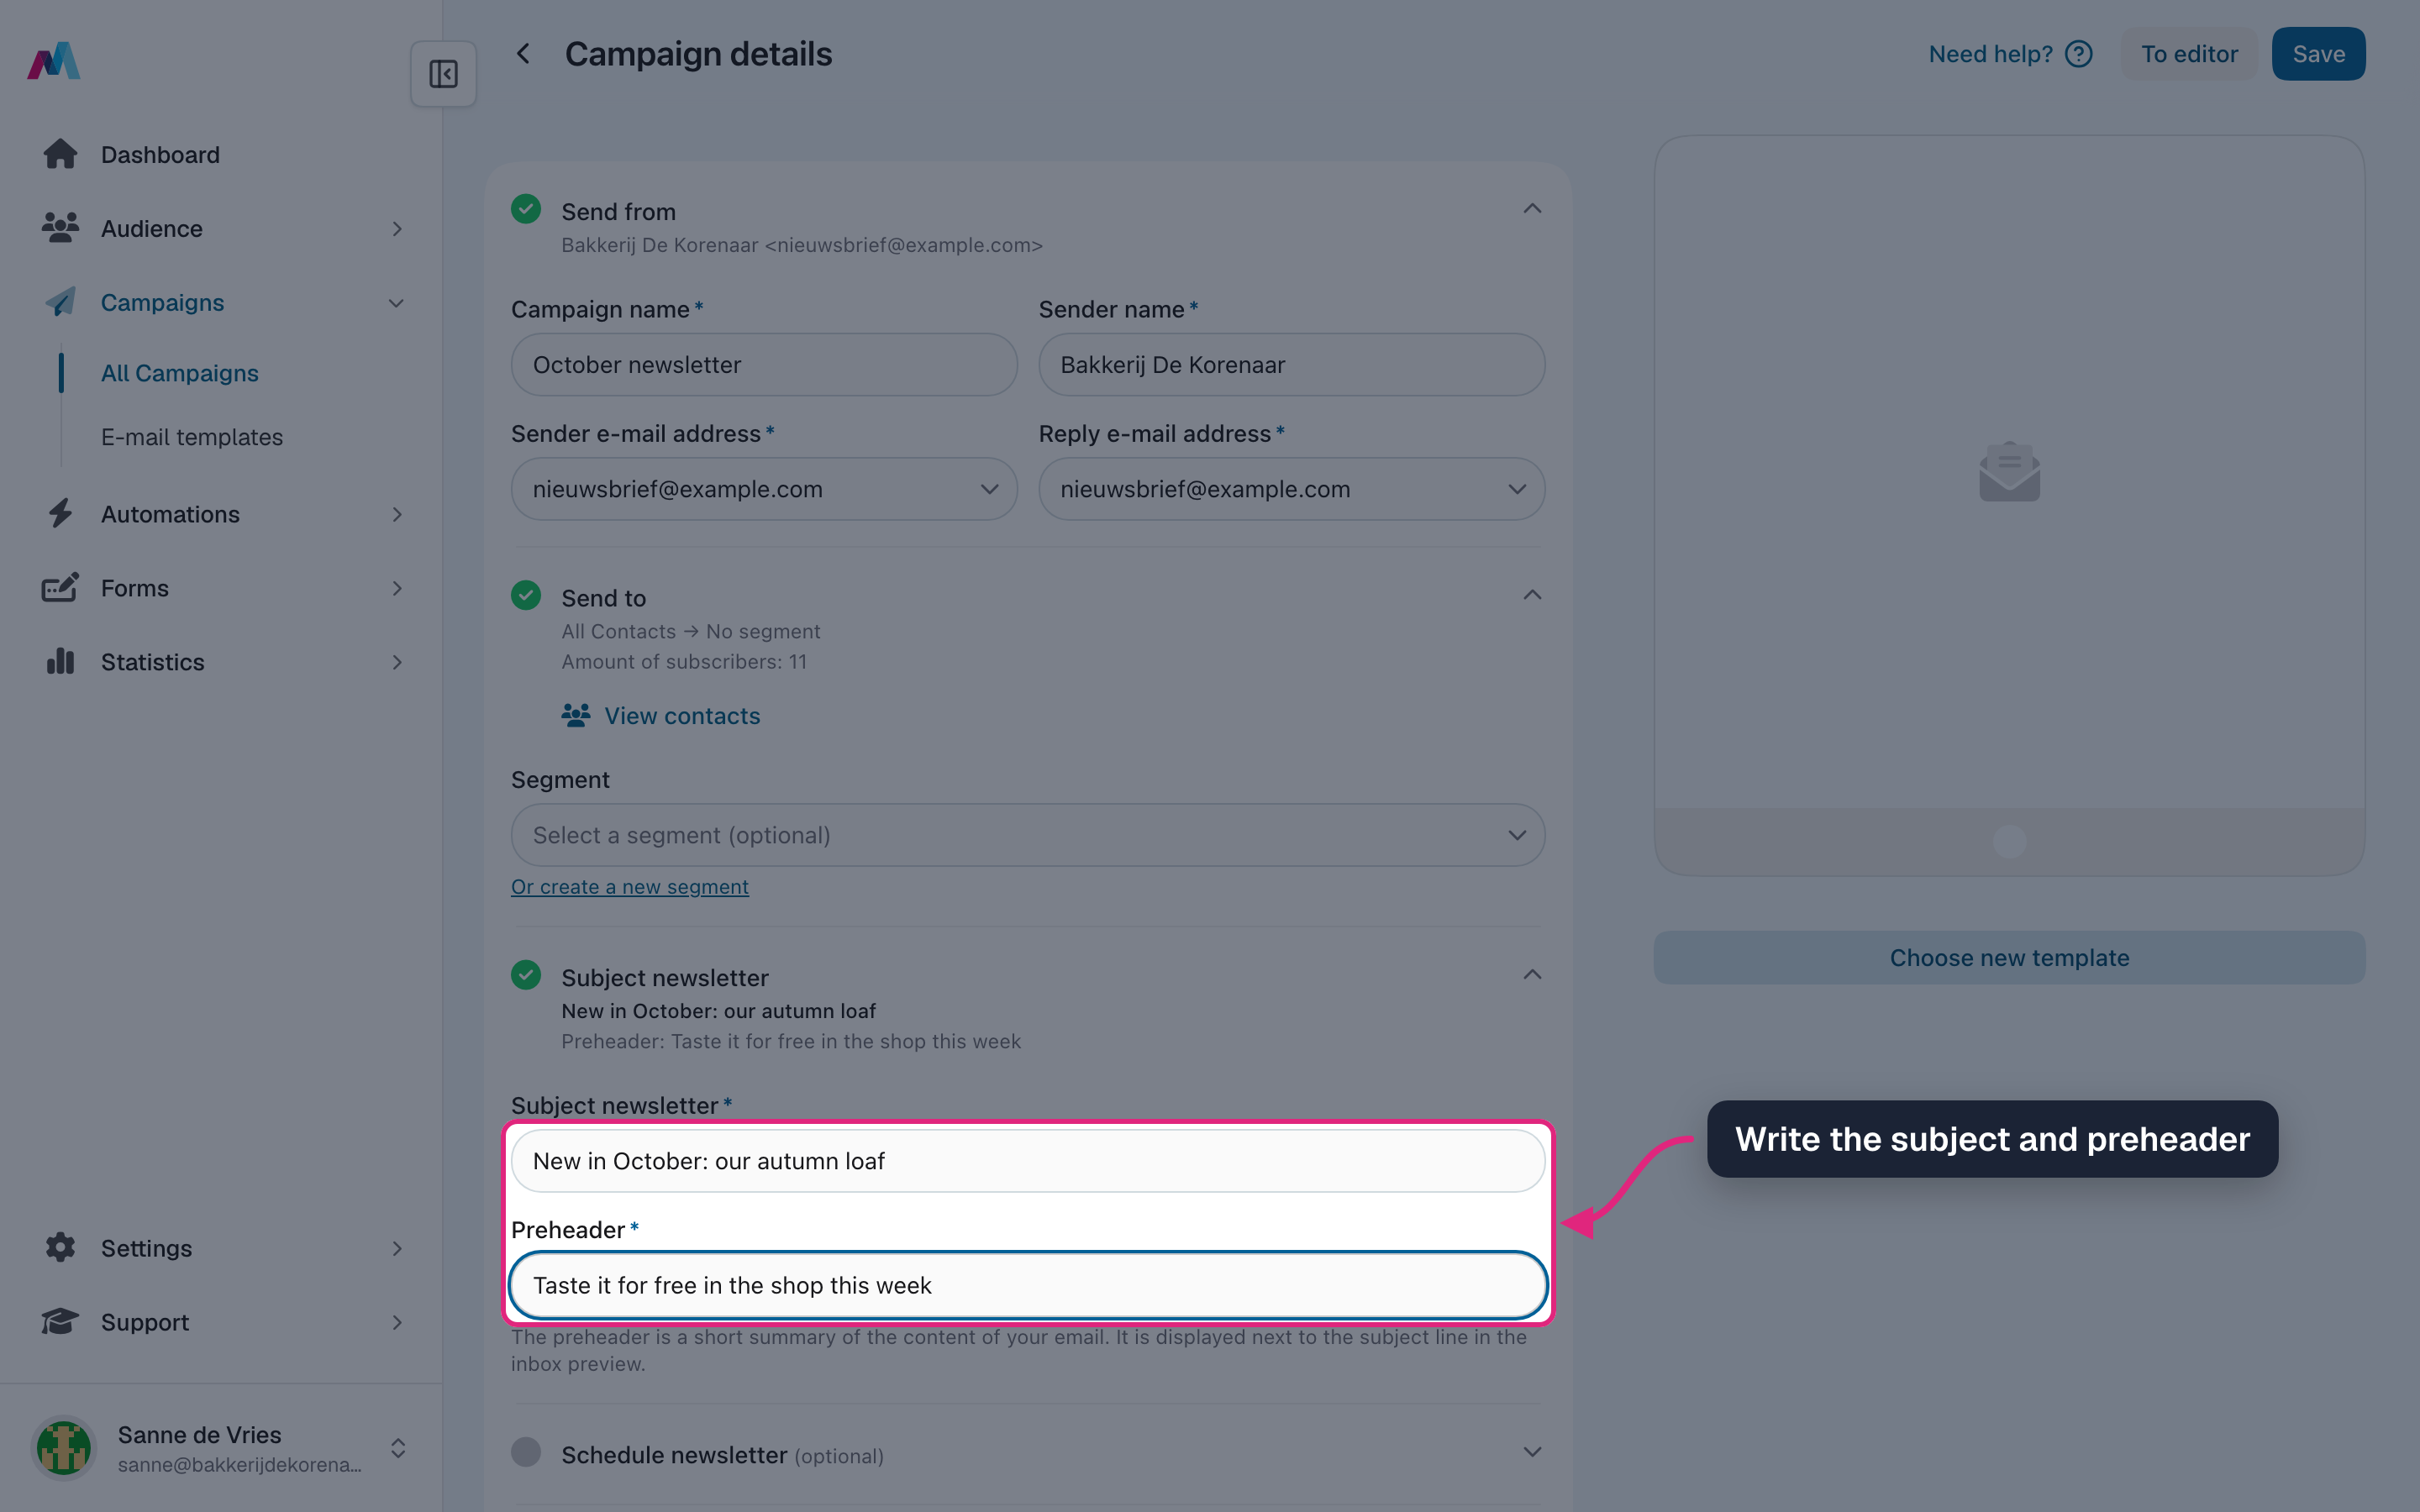The image size is (2420, 1512).
Task: Open the Select a segment dropdown
Action: click(1028, 835)
